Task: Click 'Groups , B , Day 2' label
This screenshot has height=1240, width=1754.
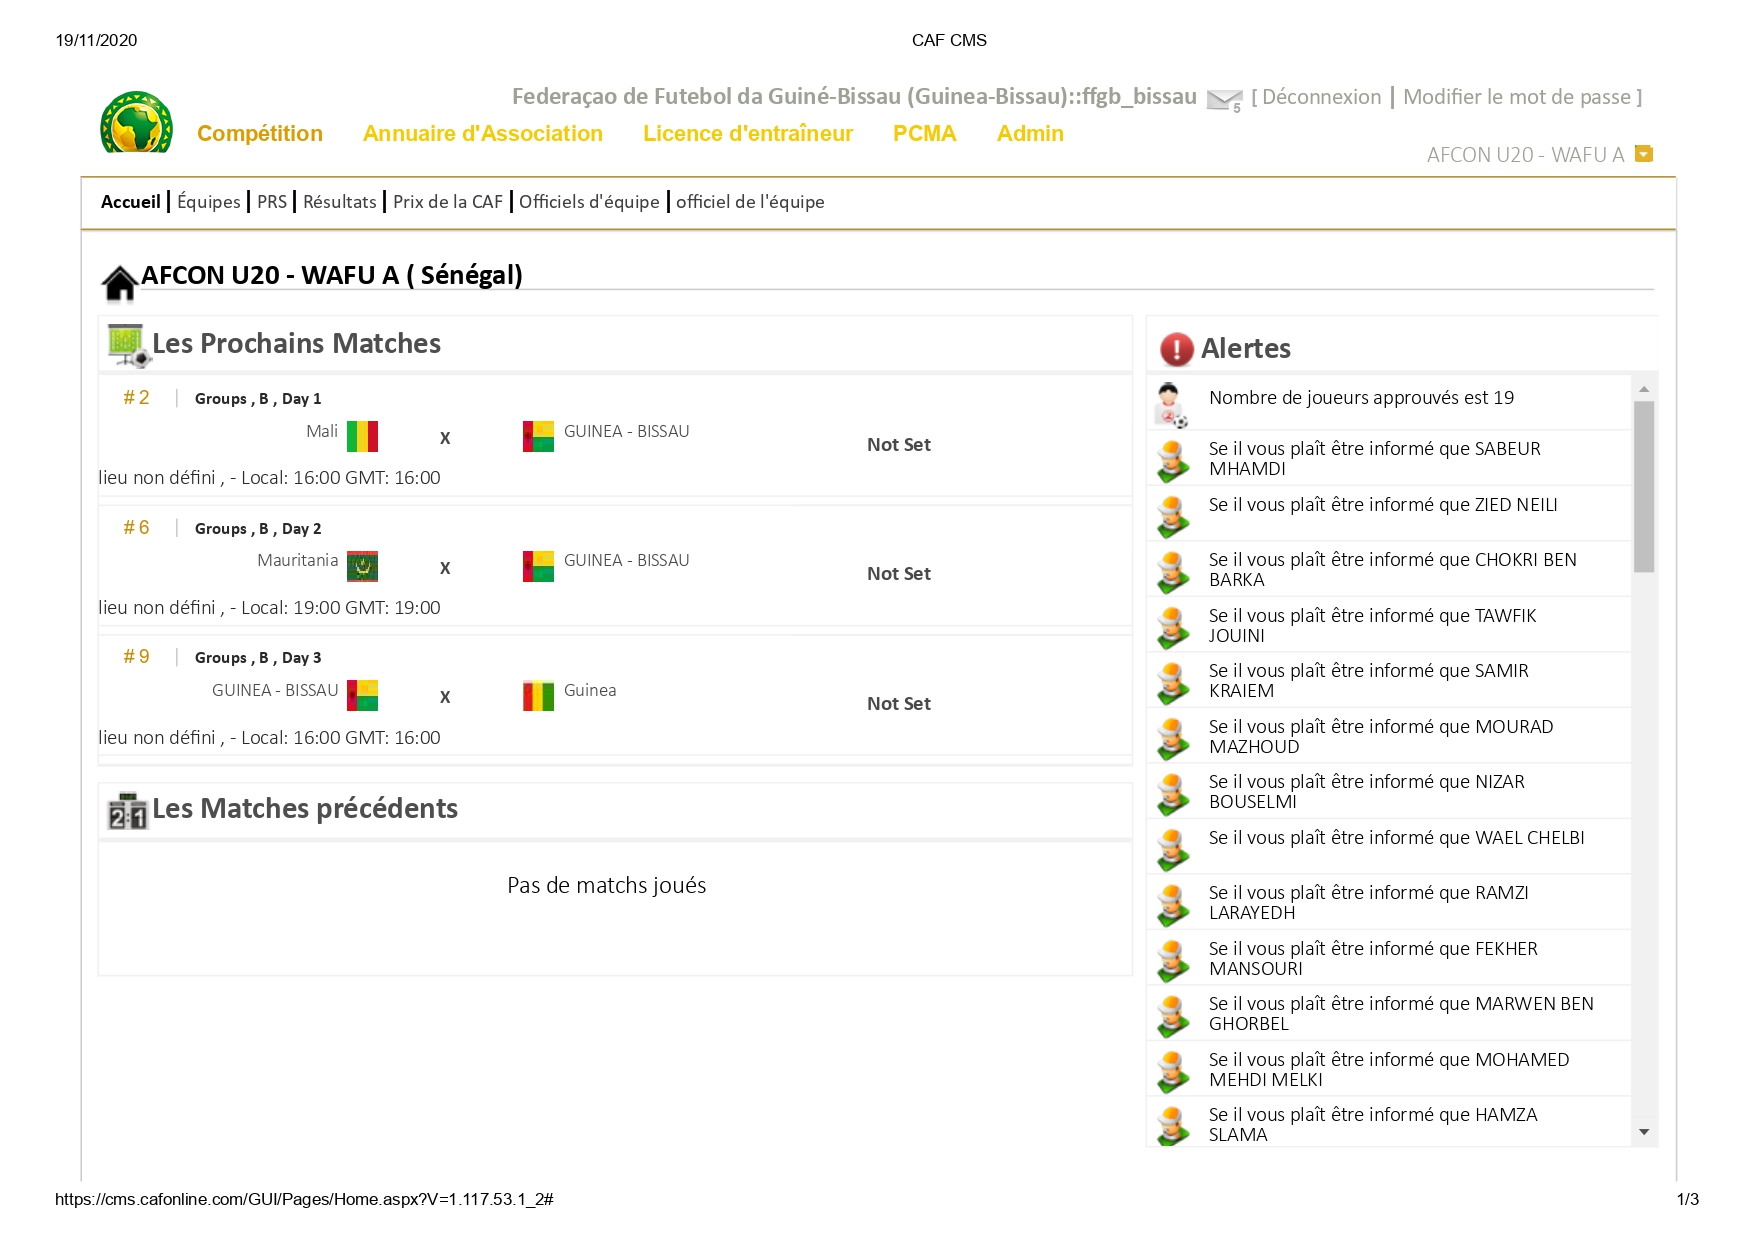Action: point(258,529)
